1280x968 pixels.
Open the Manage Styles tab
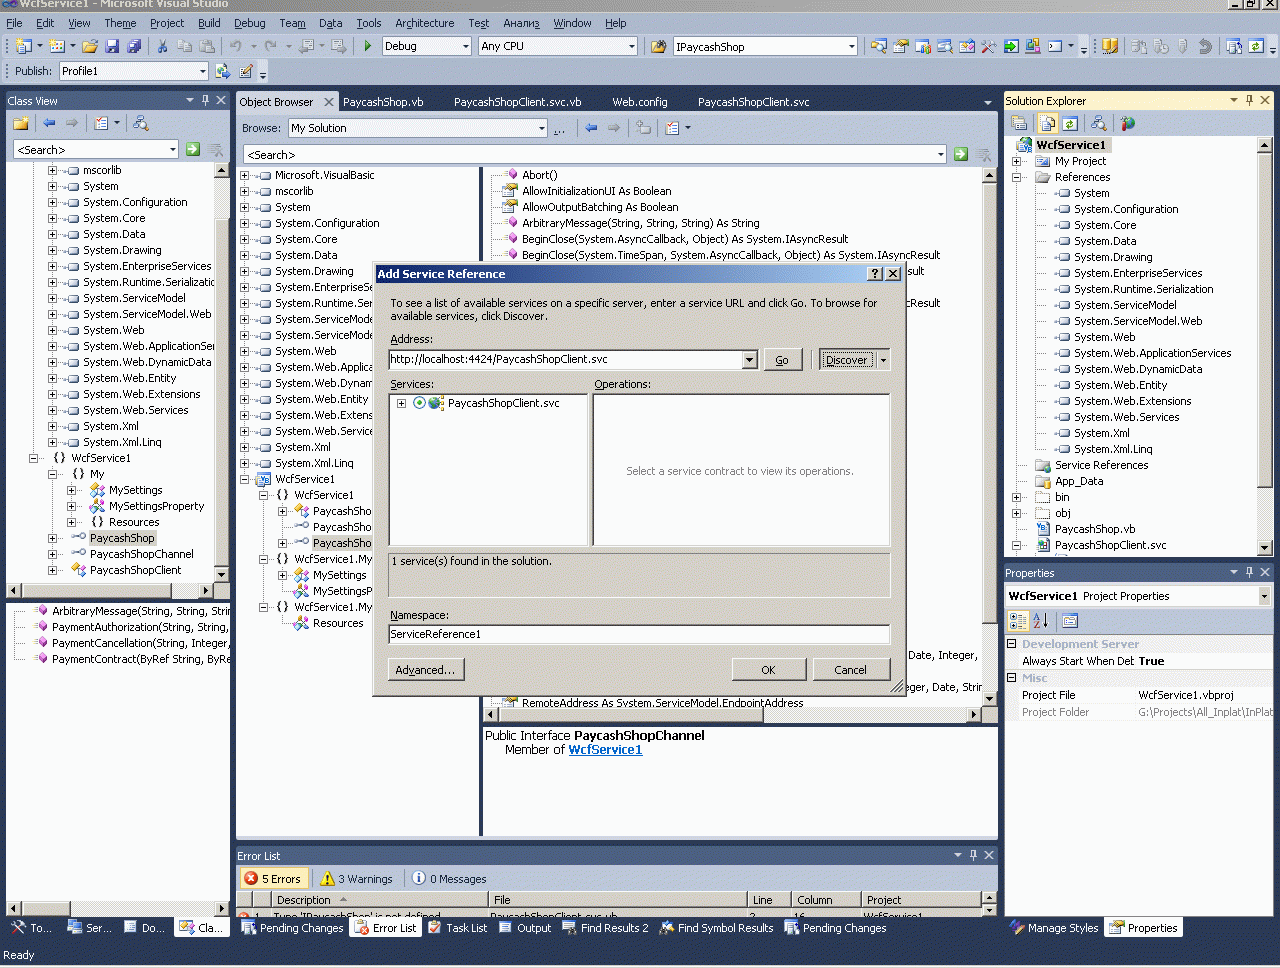point(1054,928)
